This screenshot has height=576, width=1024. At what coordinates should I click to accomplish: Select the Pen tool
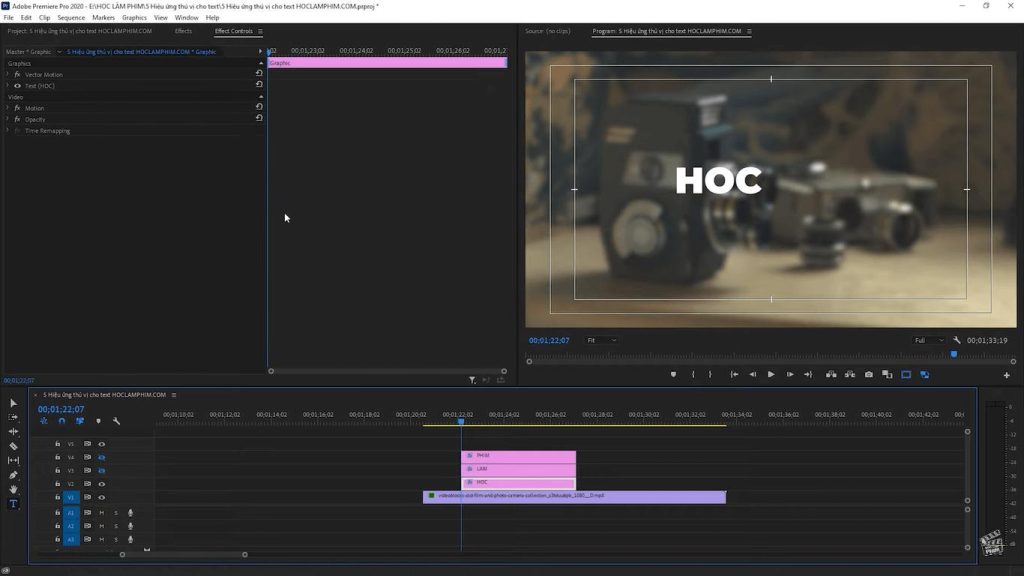(13, 475)
